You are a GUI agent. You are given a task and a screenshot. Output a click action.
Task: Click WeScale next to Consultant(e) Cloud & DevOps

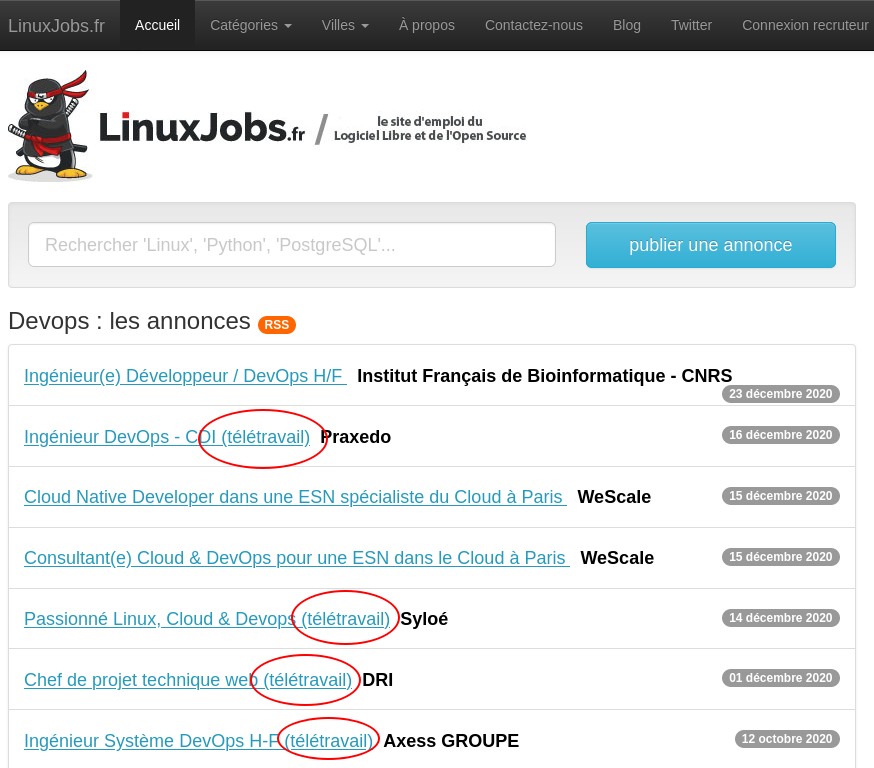[617, 557]
